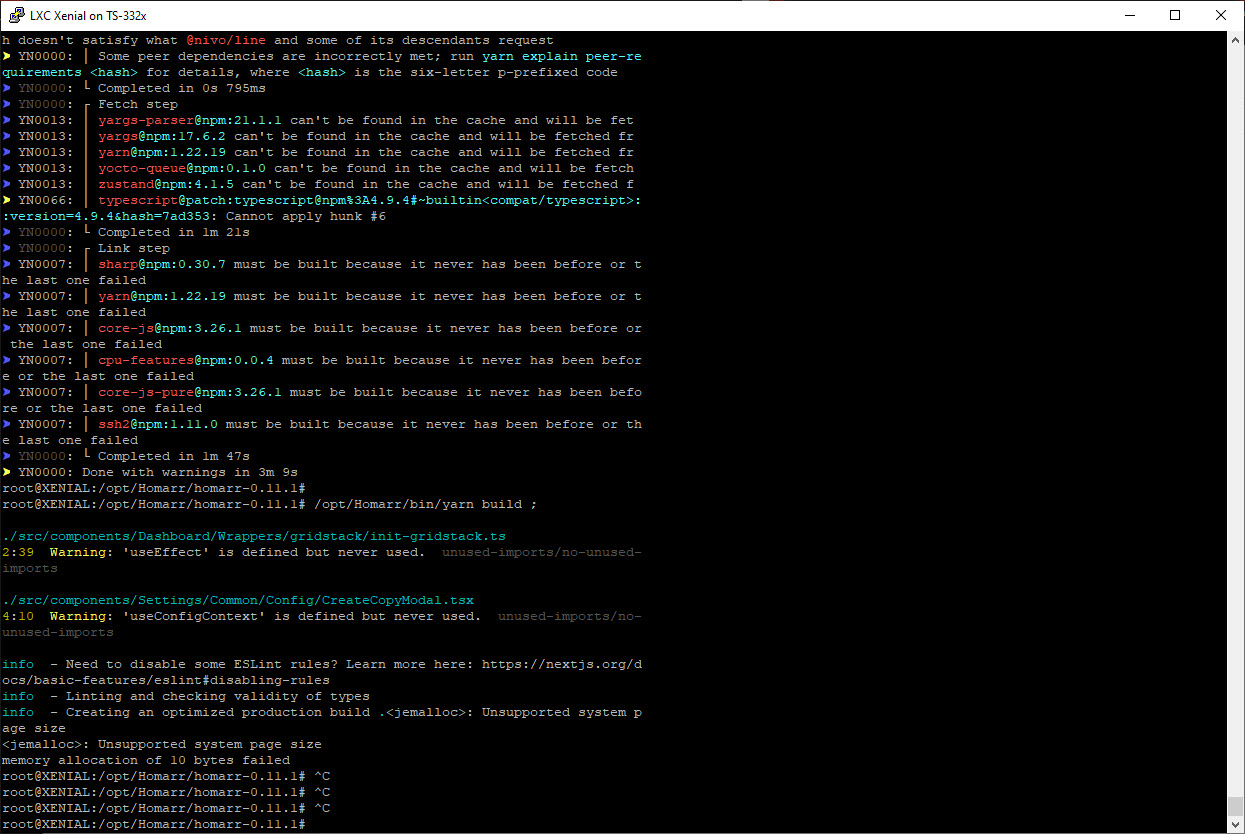
Task: Maximize the terminal window
Action: point(1175,15)
